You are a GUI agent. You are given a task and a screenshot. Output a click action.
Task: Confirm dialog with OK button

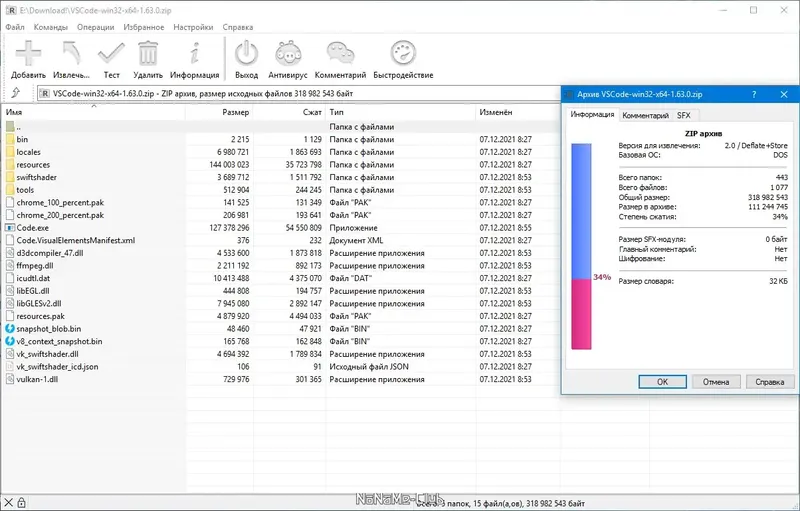tap(662, 381)
